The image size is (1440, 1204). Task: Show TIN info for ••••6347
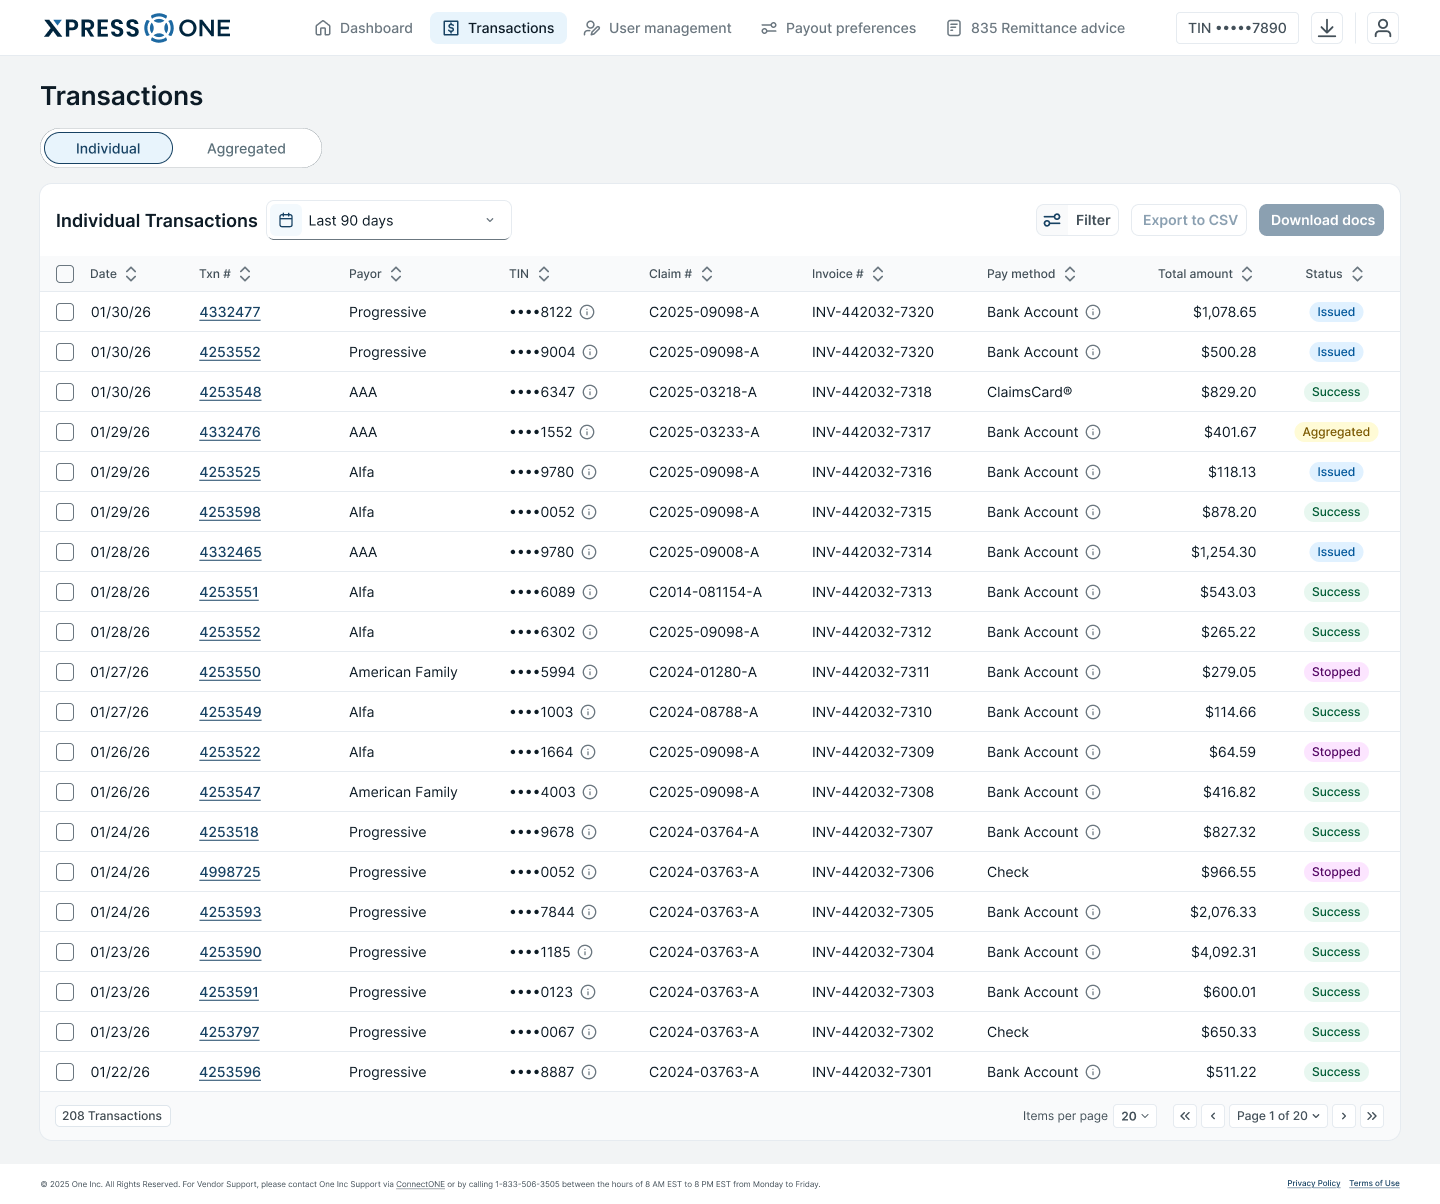point(590,392)
